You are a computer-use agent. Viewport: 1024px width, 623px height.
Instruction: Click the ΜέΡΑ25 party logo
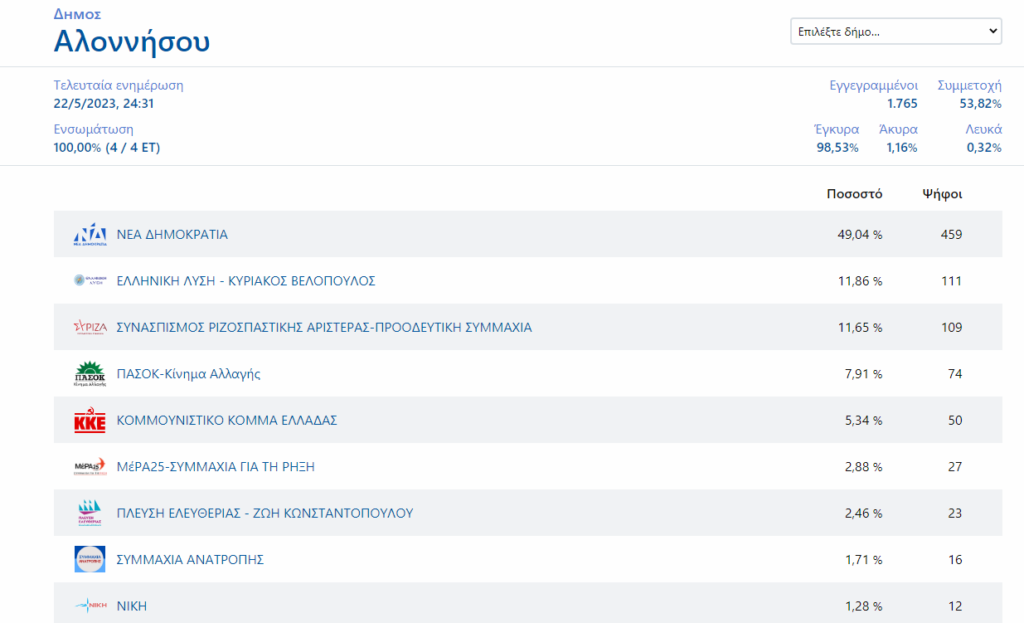(x=89, y=467)
